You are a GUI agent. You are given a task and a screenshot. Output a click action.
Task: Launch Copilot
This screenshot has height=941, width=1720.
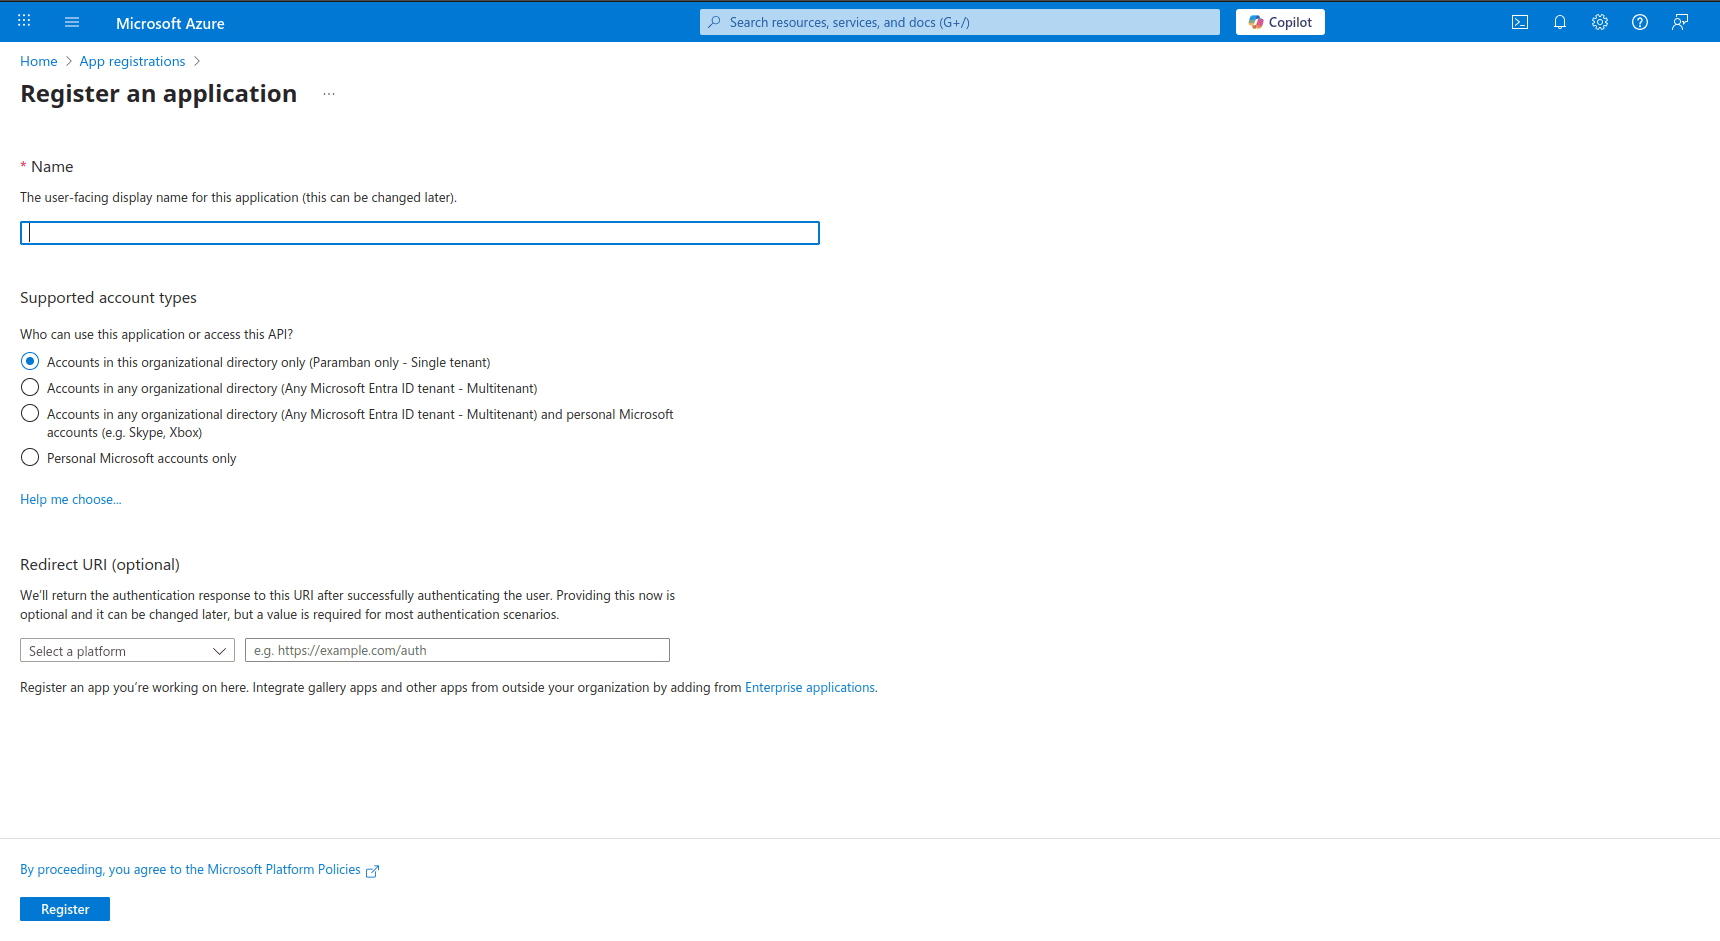click(1280, 21)
